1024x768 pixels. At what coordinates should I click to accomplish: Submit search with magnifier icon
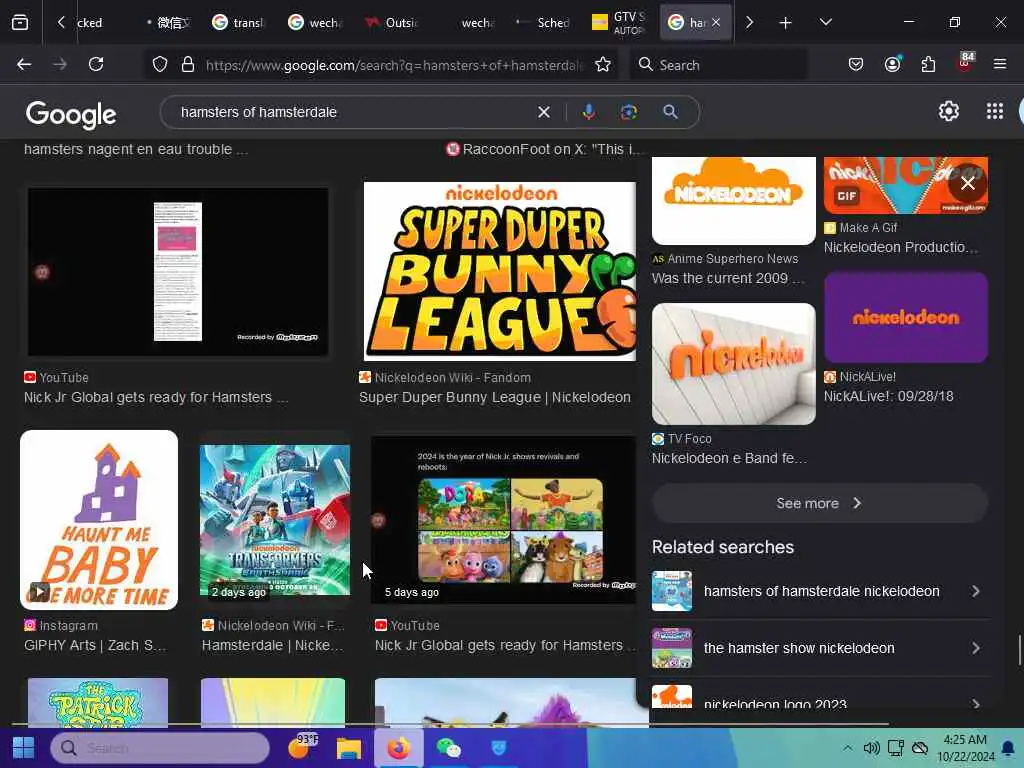pyautogui.click(x=670, y=112)
